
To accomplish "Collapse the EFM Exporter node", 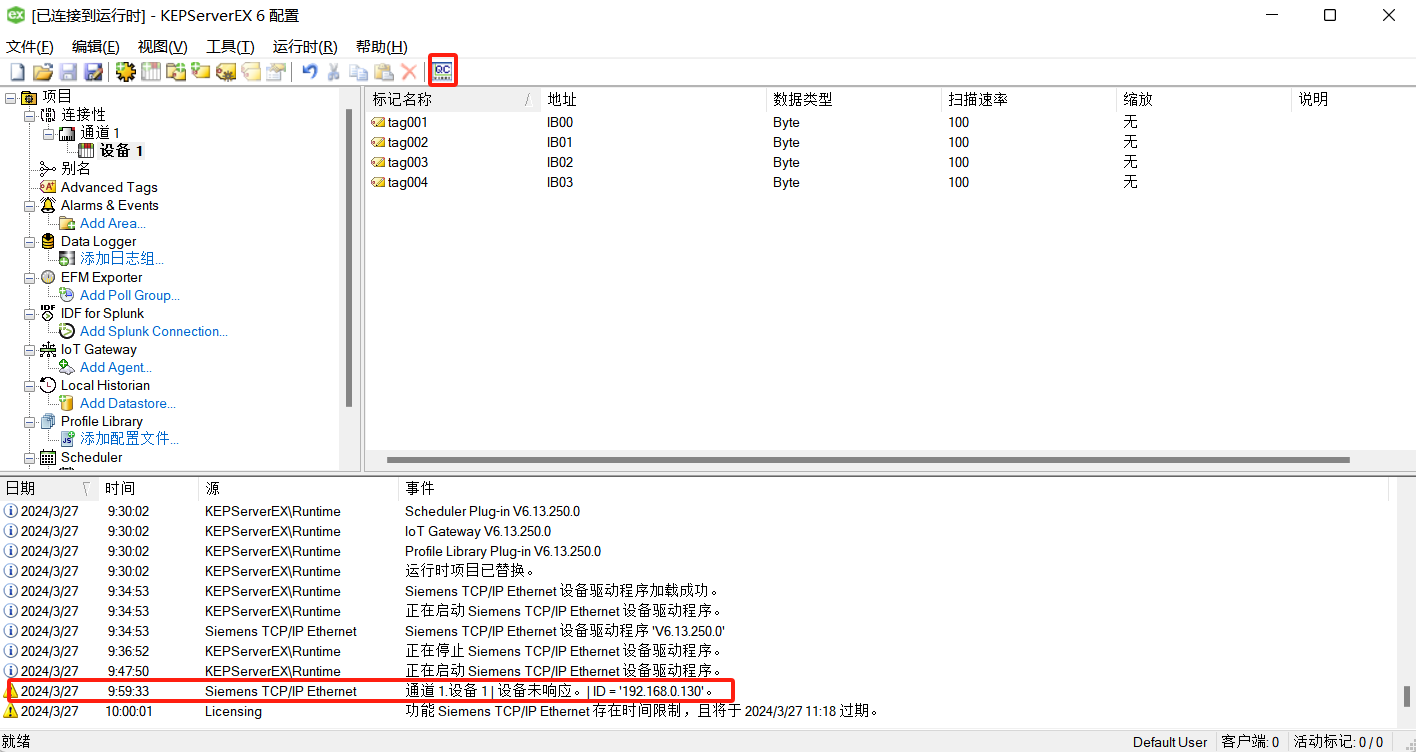I will point(29,277).
